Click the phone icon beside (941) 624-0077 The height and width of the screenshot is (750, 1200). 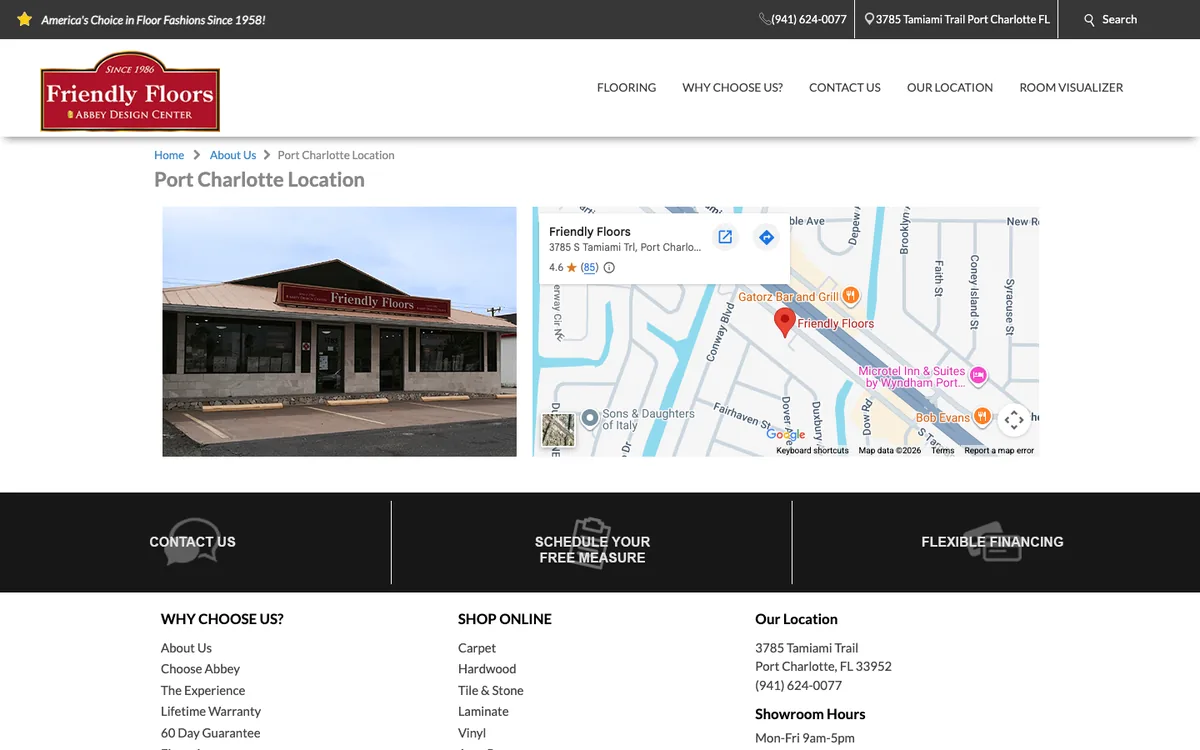pos(765,19)
